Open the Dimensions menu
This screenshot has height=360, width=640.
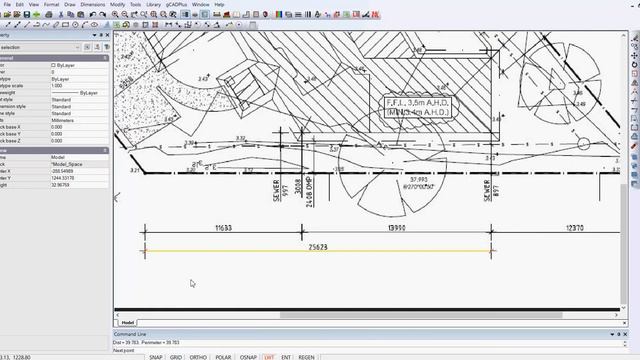pos(93,4)
